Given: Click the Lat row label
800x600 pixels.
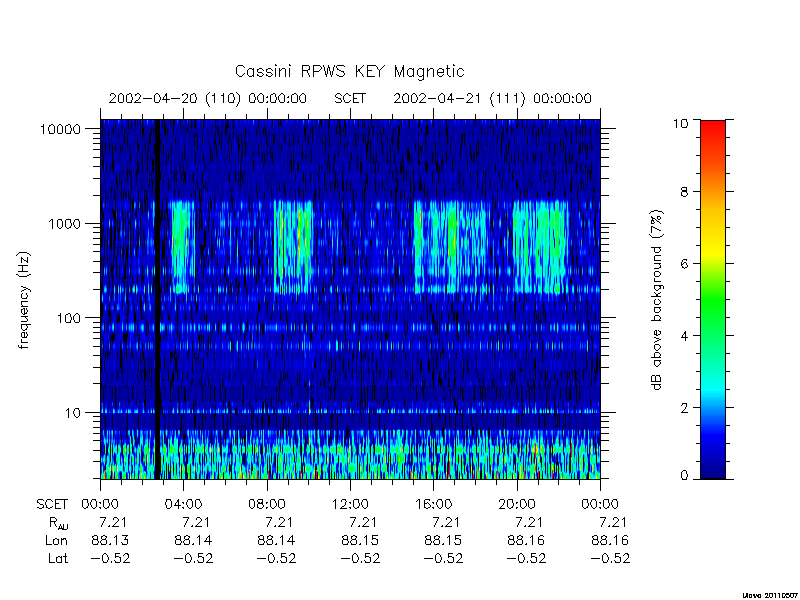Looking at the screenshot, I should tap(58, 558).
